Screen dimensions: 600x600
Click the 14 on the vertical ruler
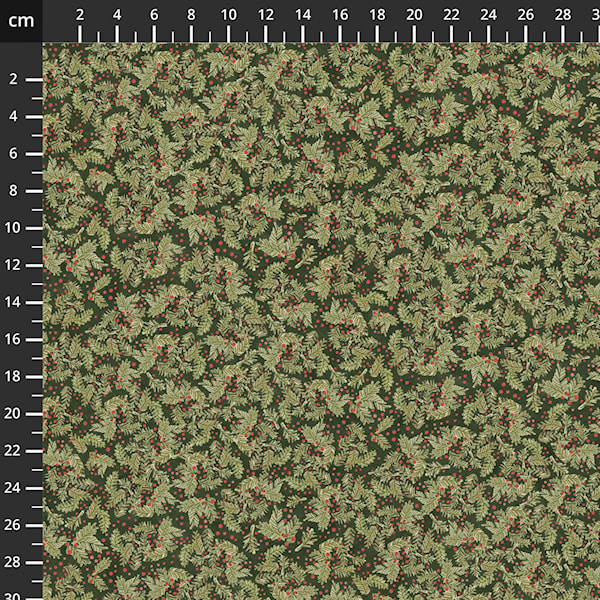point(12,302)
